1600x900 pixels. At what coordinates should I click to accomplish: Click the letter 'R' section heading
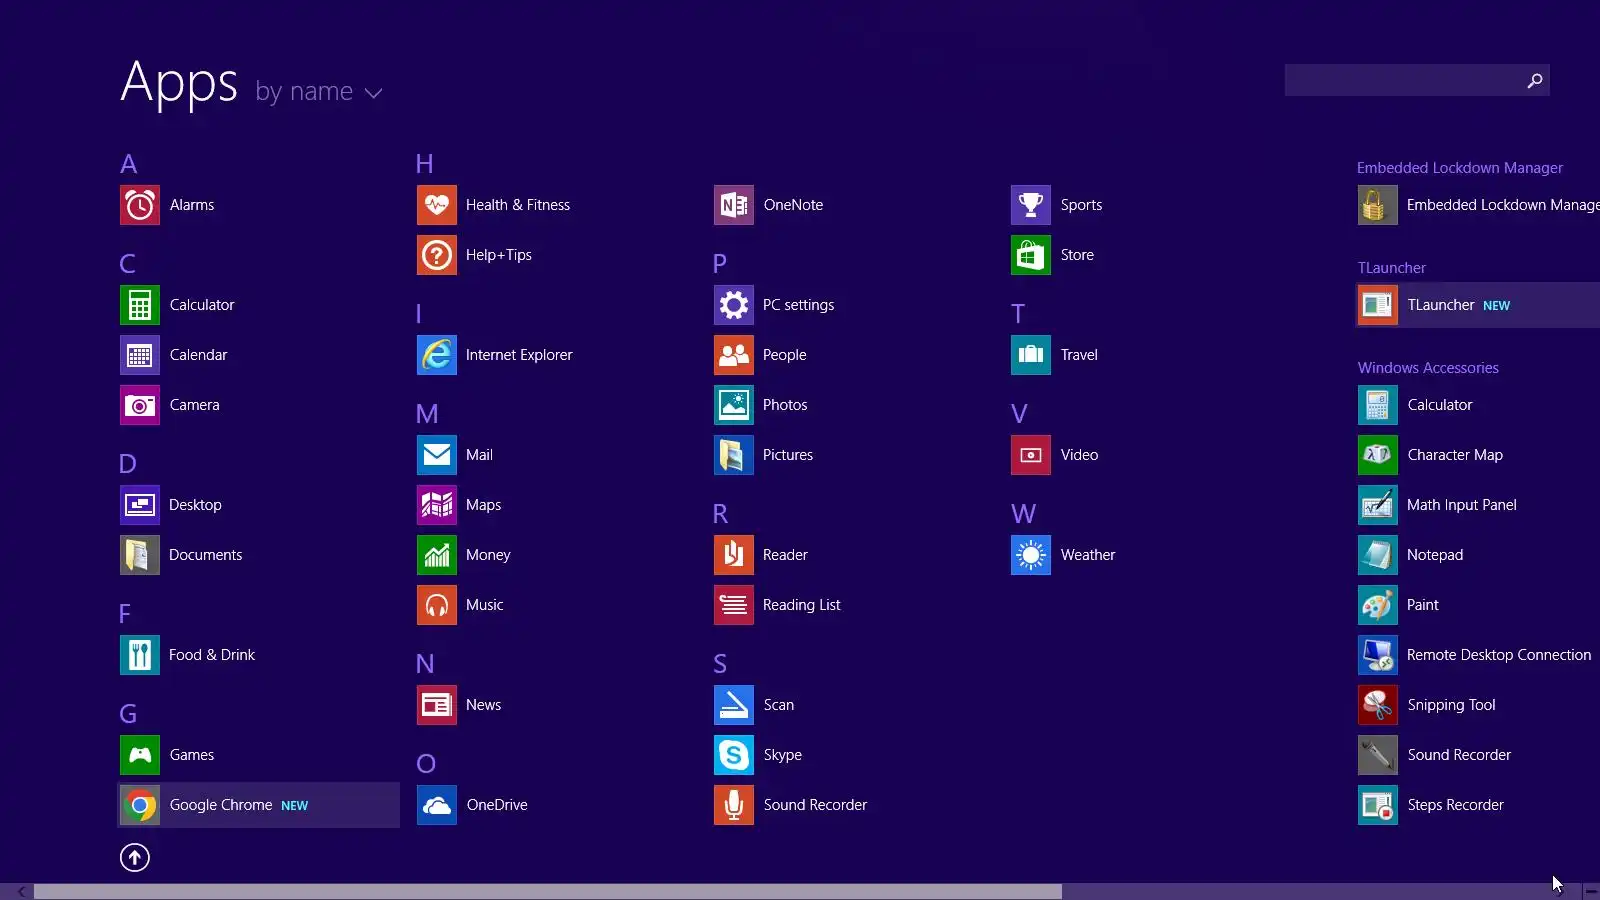[720, 514]
